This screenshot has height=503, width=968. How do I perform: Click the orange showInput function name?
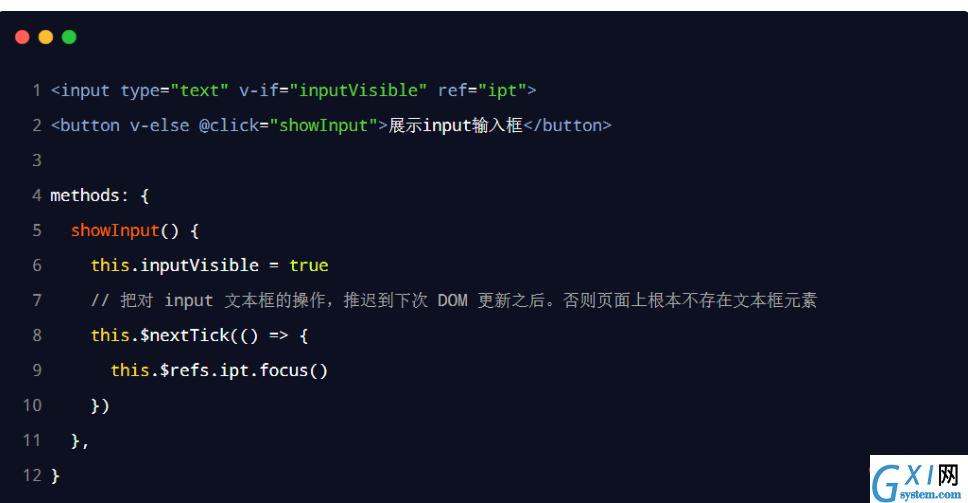coord(115,231)
